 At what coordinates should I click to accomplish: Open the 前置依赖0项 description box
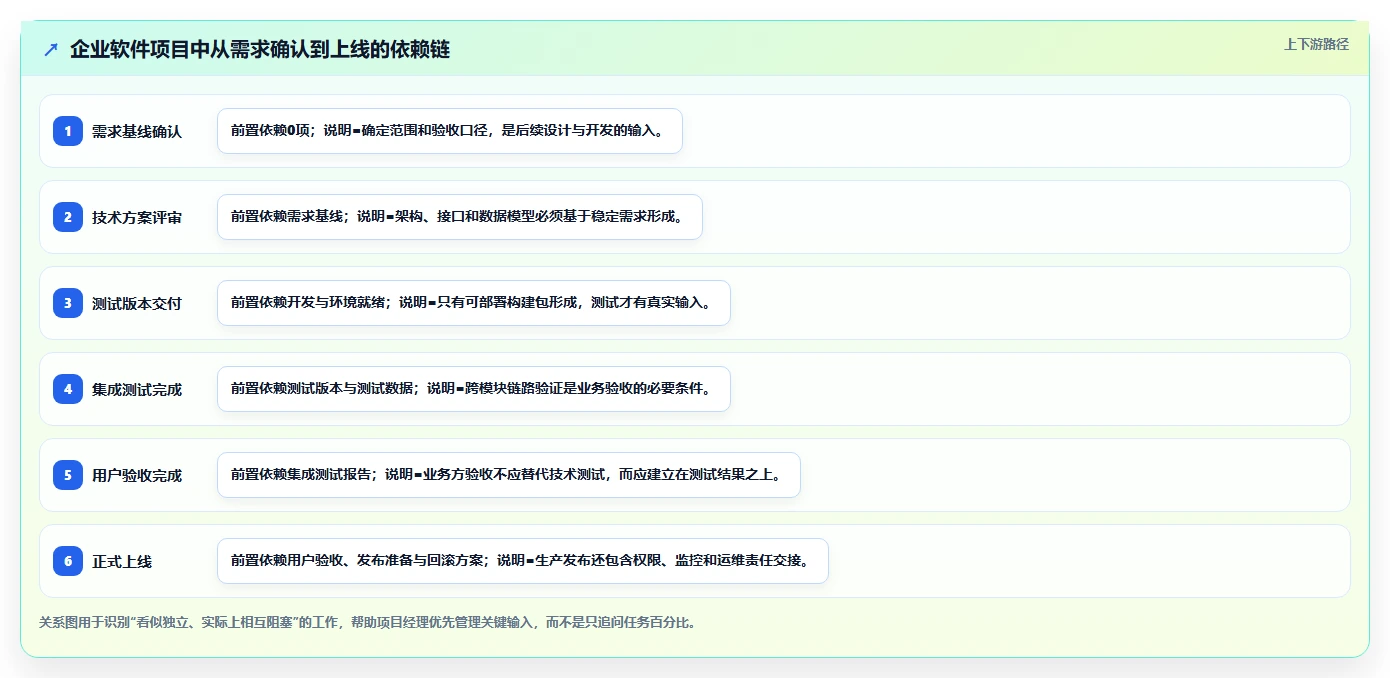pyautogui.click(x=450, y=131)
